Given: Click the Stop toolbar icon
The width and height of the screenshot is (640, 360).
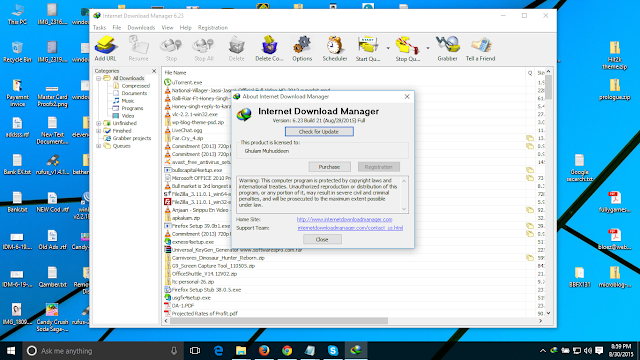Looking at the screenshot, I should point(171,49).
